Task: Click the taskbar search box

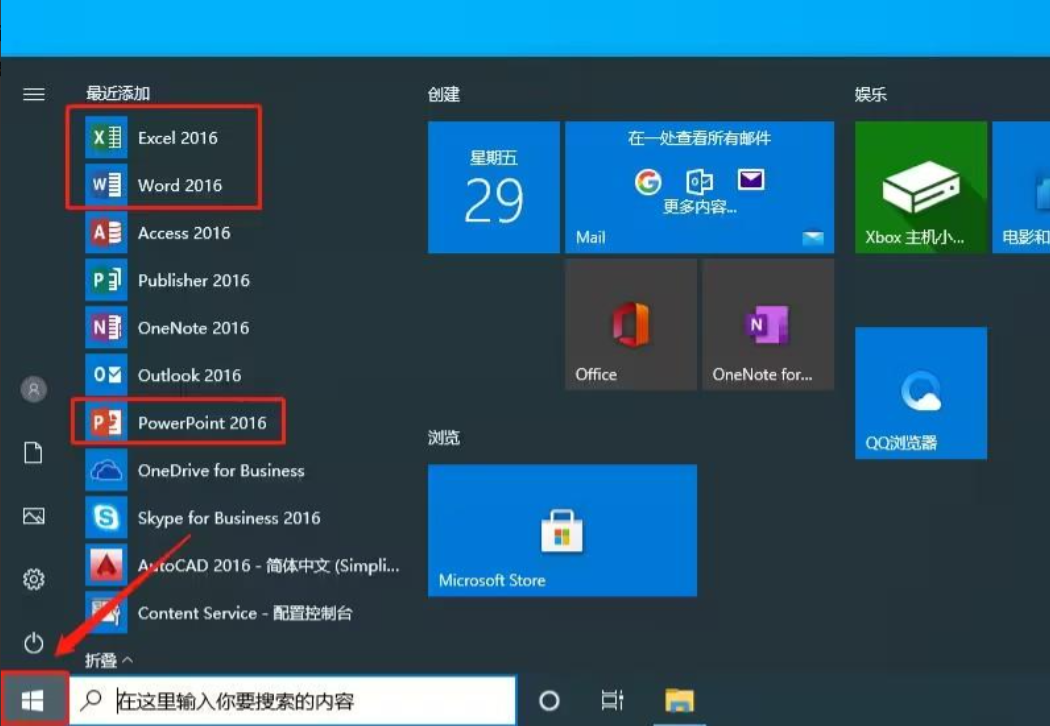Action: [293, 701]
